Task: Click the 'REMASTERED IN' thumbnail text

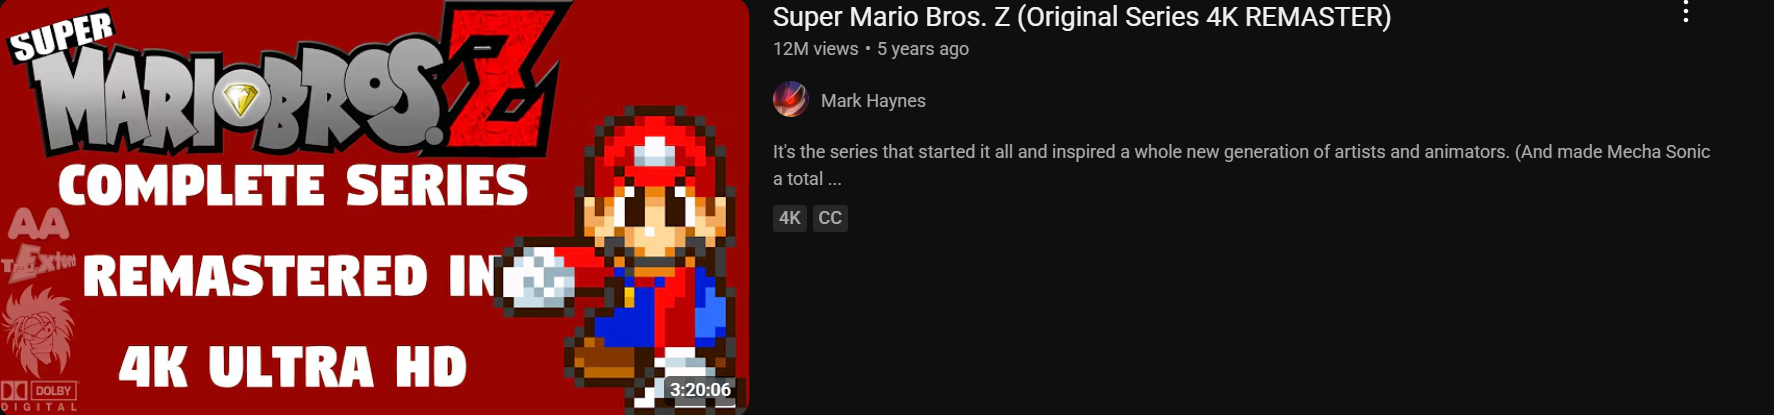Action: (x=292, y=276)
